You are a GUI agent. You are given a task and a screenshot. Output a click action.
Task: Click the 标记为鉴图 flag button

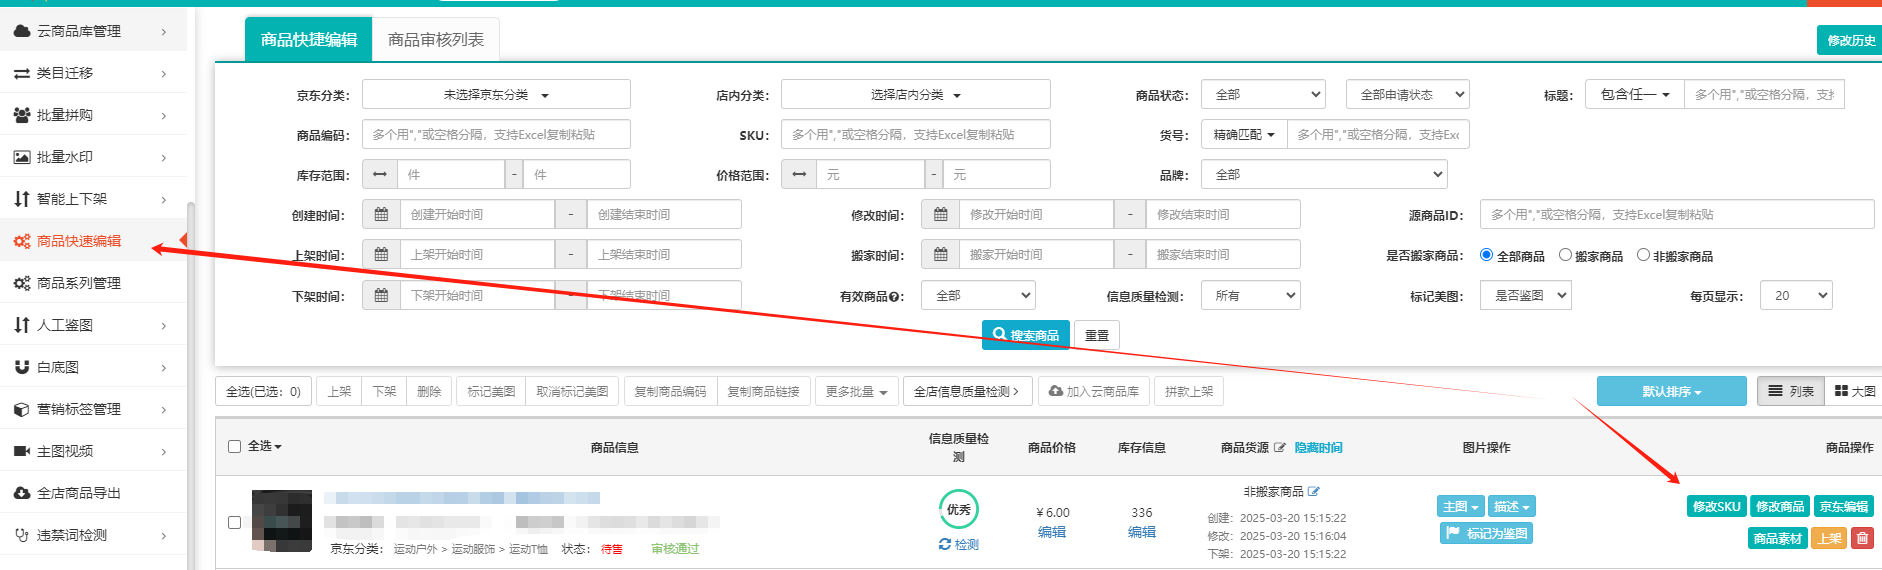tap(1486, 534)
